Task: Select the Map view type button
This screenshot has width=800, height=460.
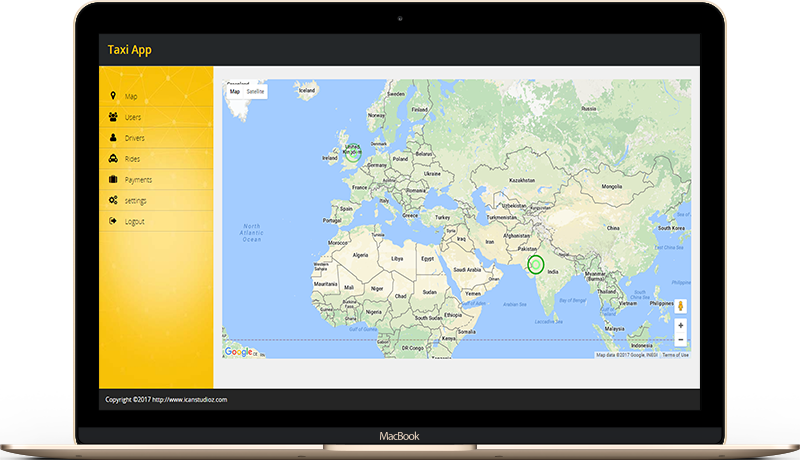Action: [x=235, y=91]
